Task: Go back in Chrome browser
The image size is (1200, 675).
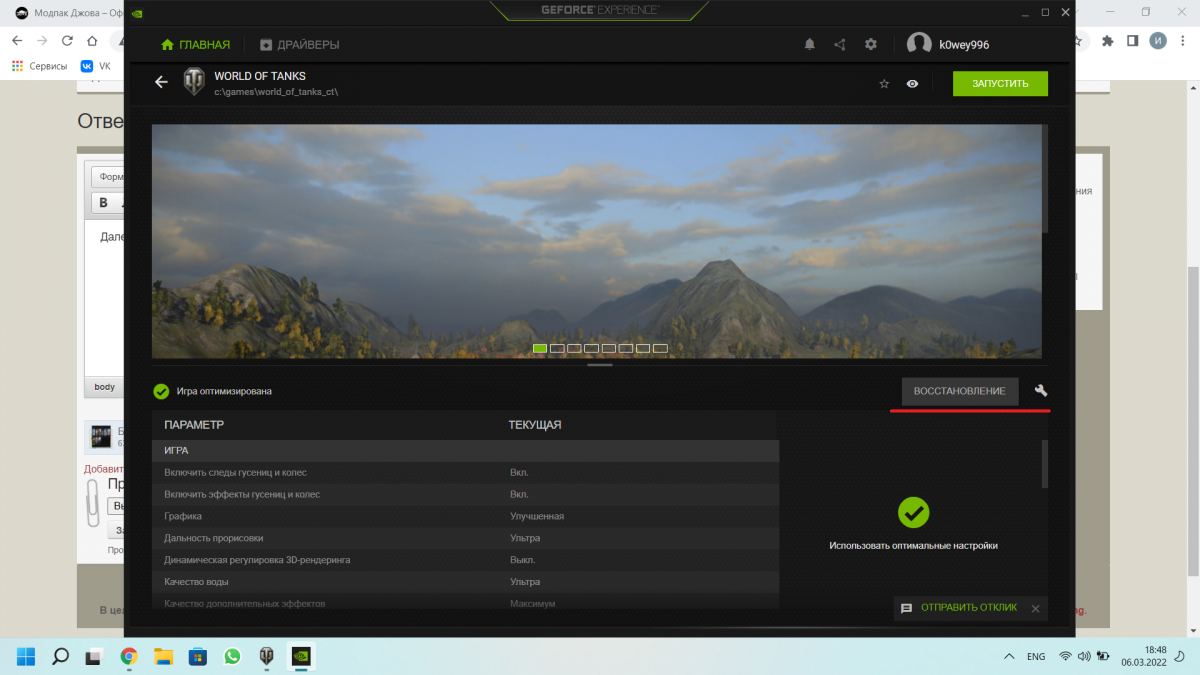Action: click(17, 41)
